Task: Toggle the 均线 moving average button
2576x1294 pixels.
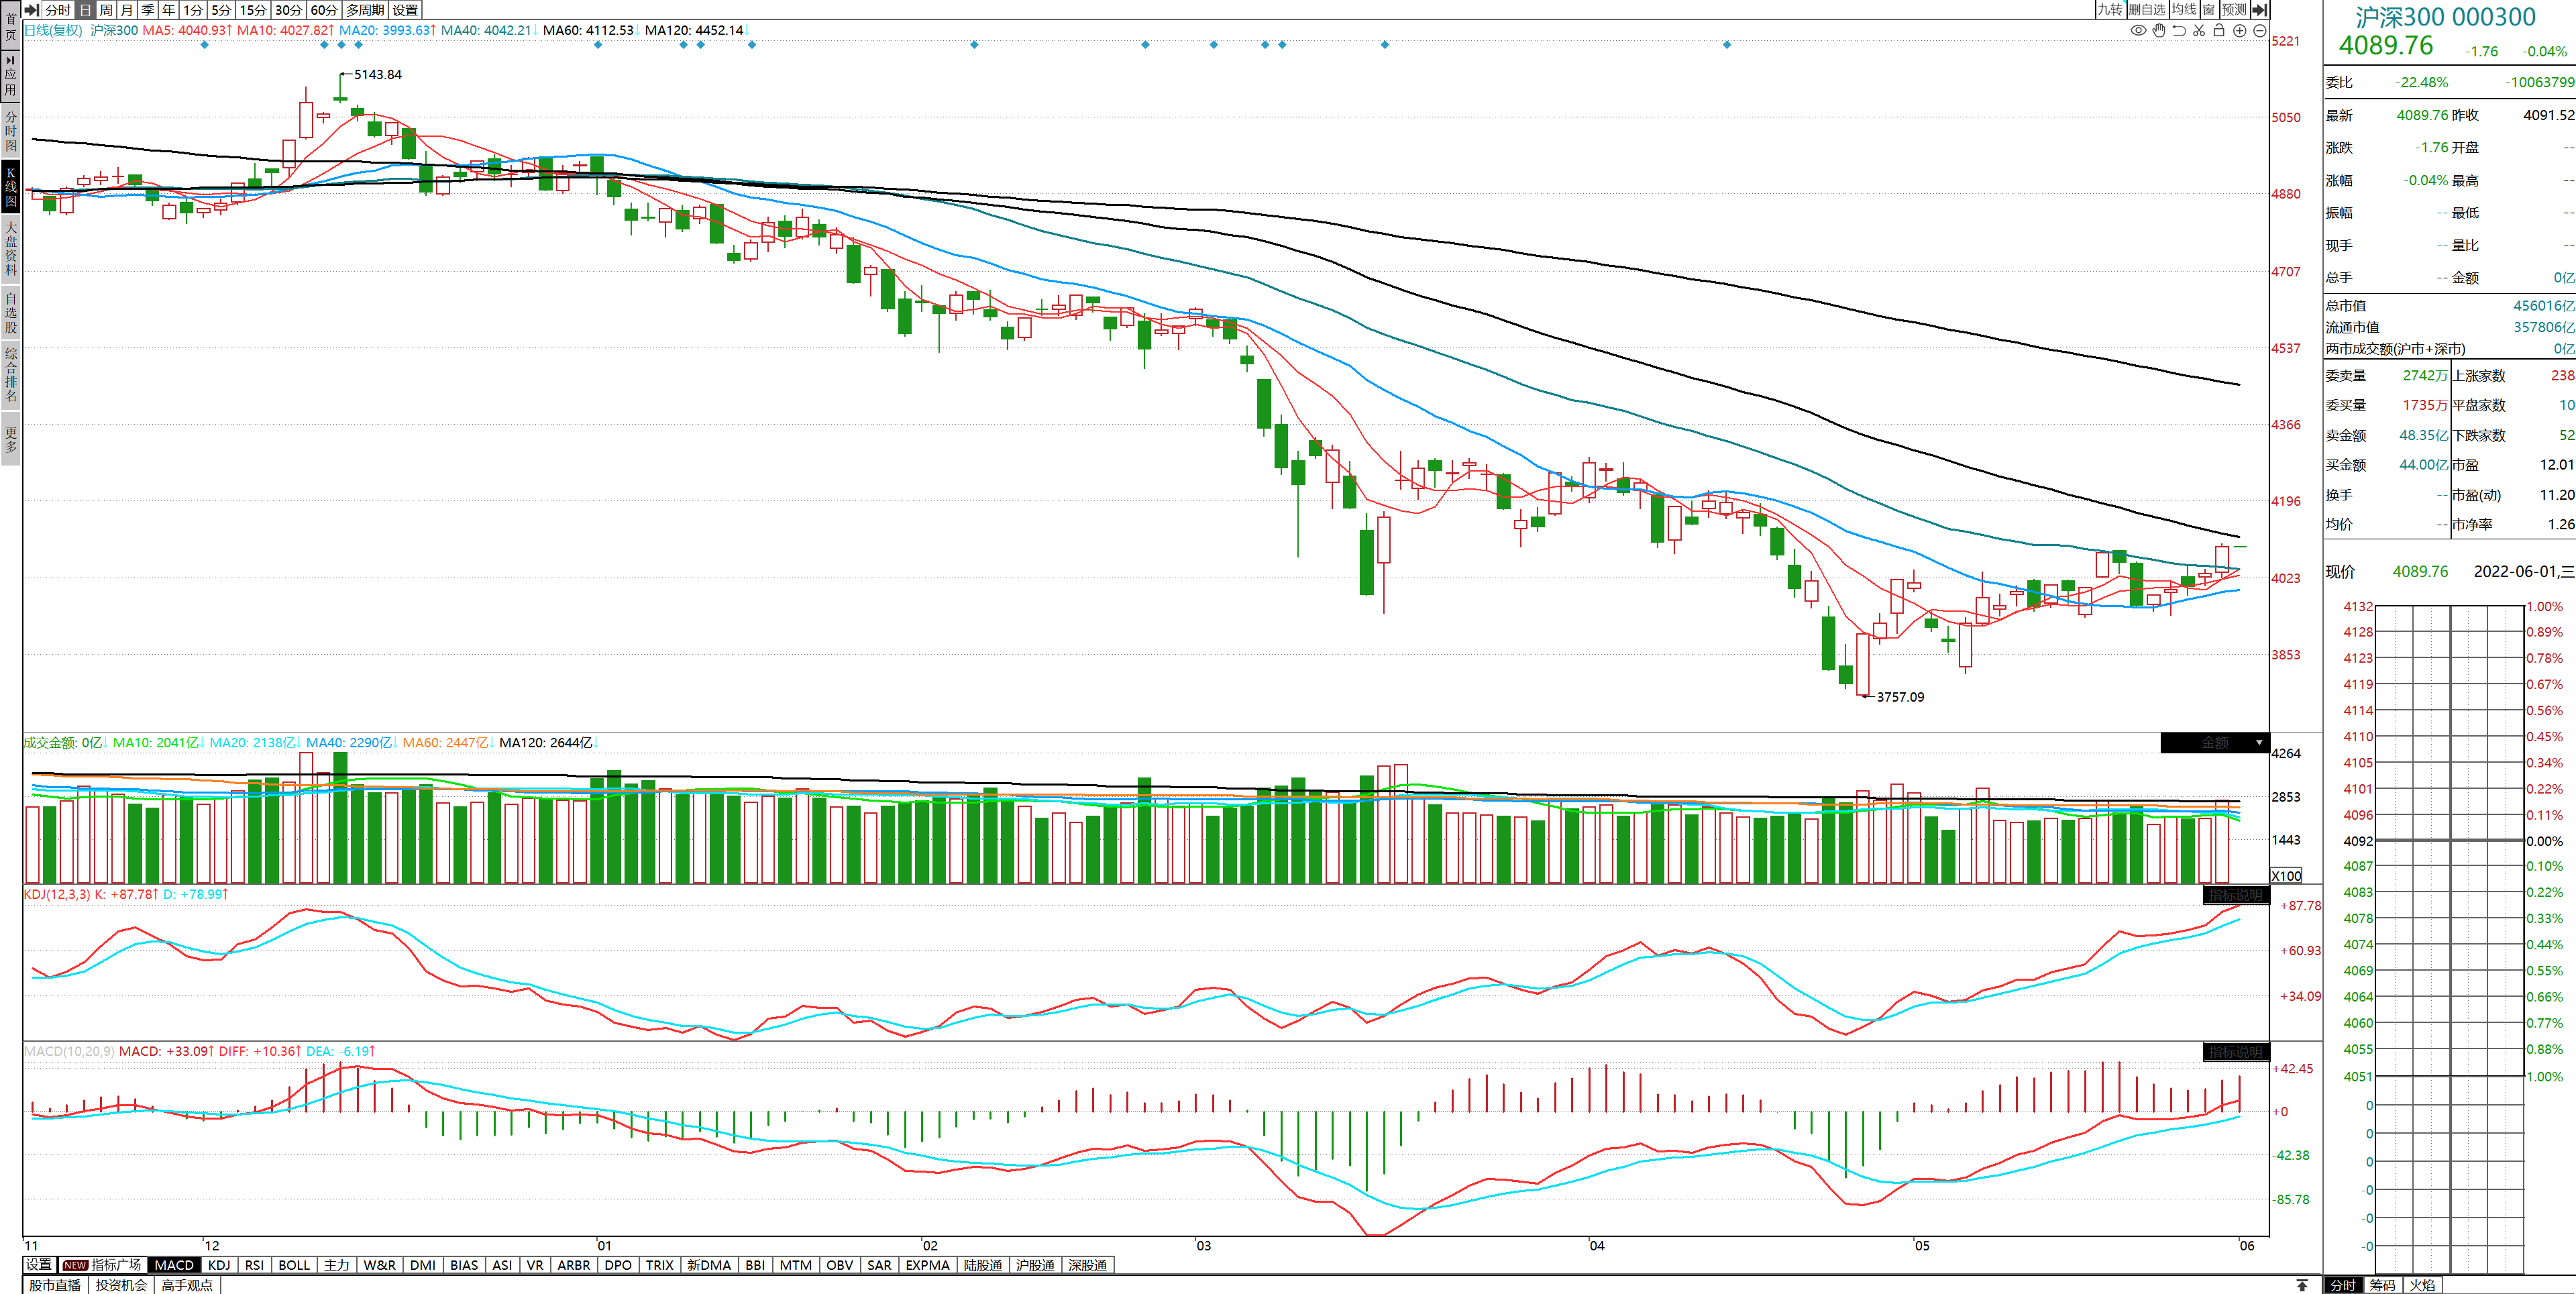Action: [2183, 10]
